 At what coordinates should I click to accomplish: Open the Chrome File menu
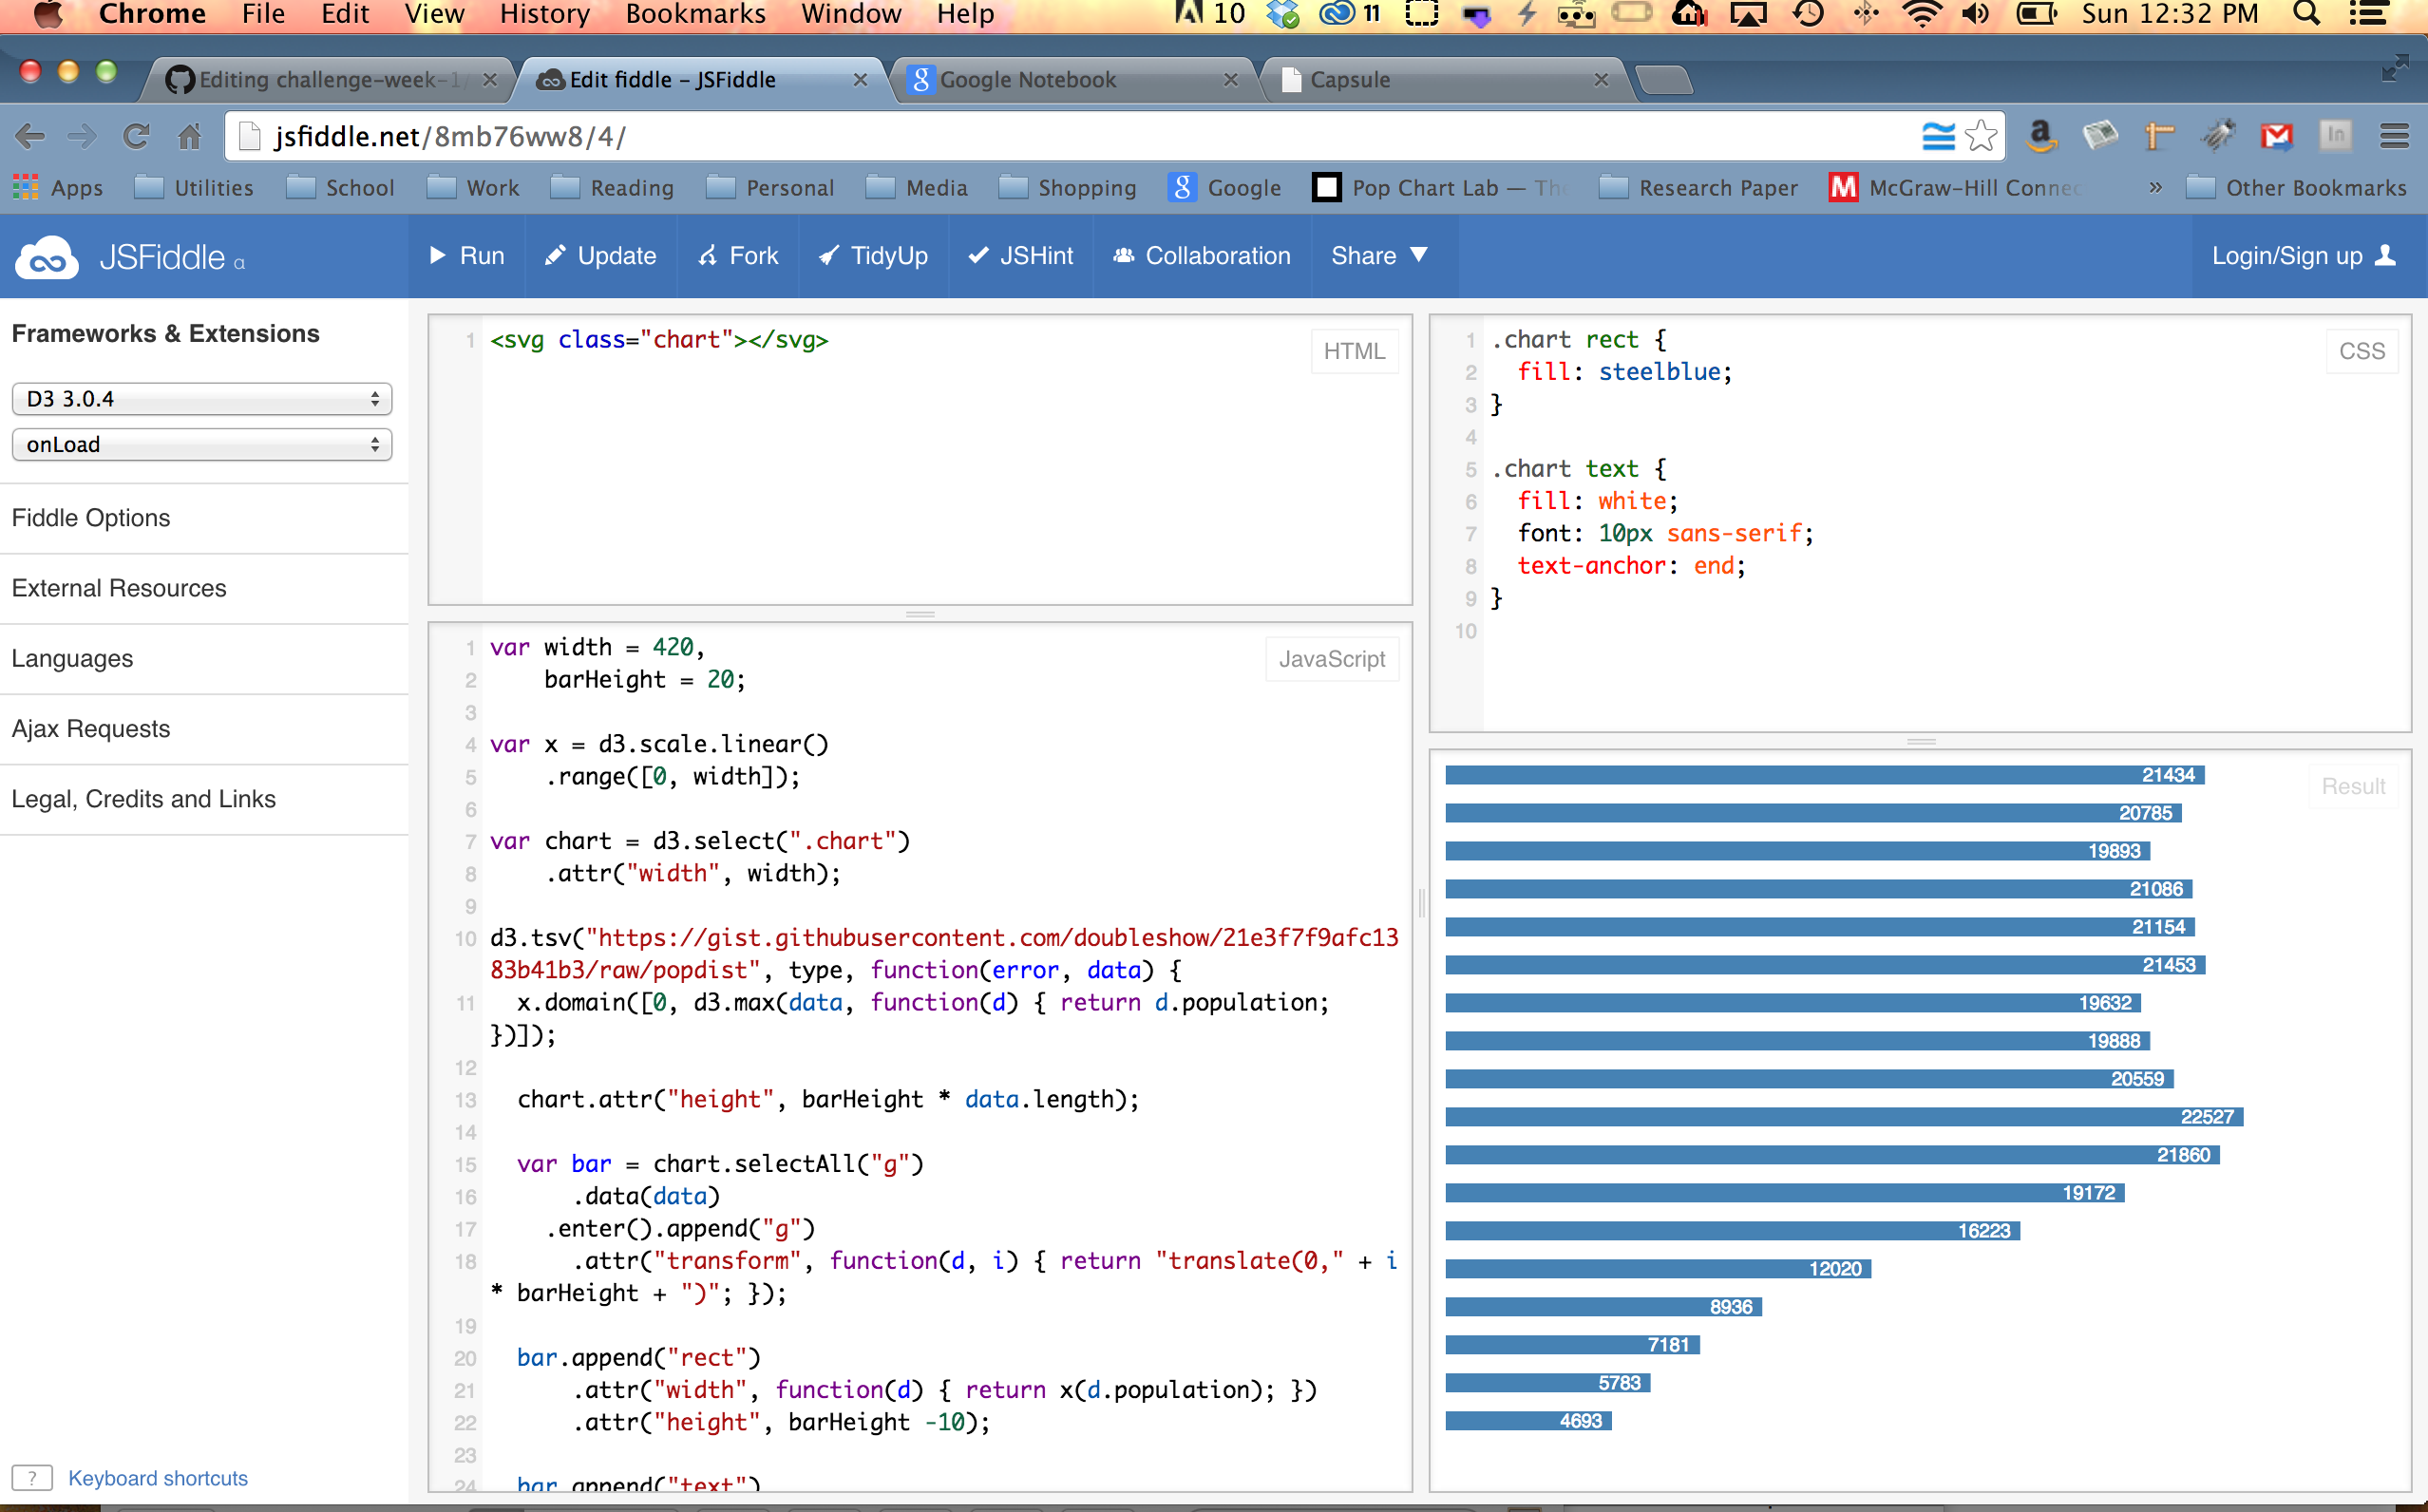pos(263,14)
